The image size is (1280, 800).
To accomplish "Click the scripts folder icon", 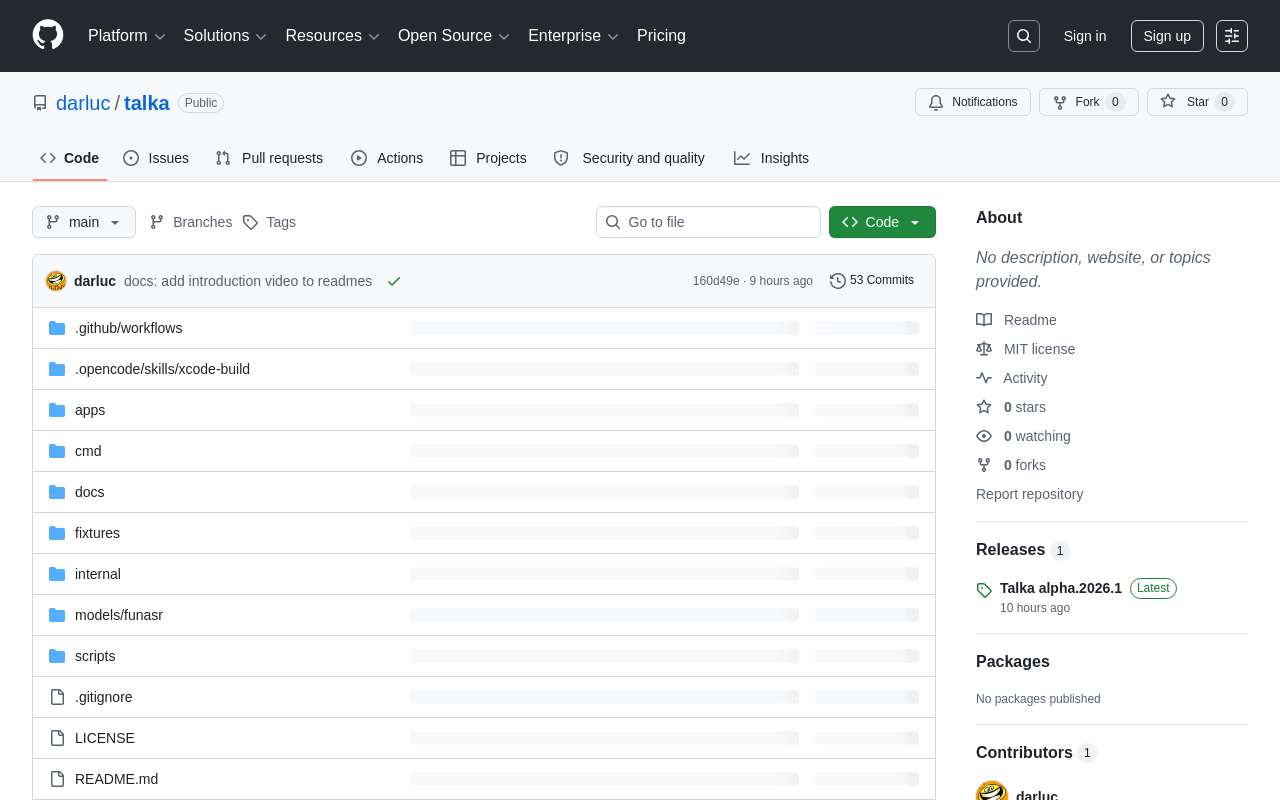I will [57, 656].
